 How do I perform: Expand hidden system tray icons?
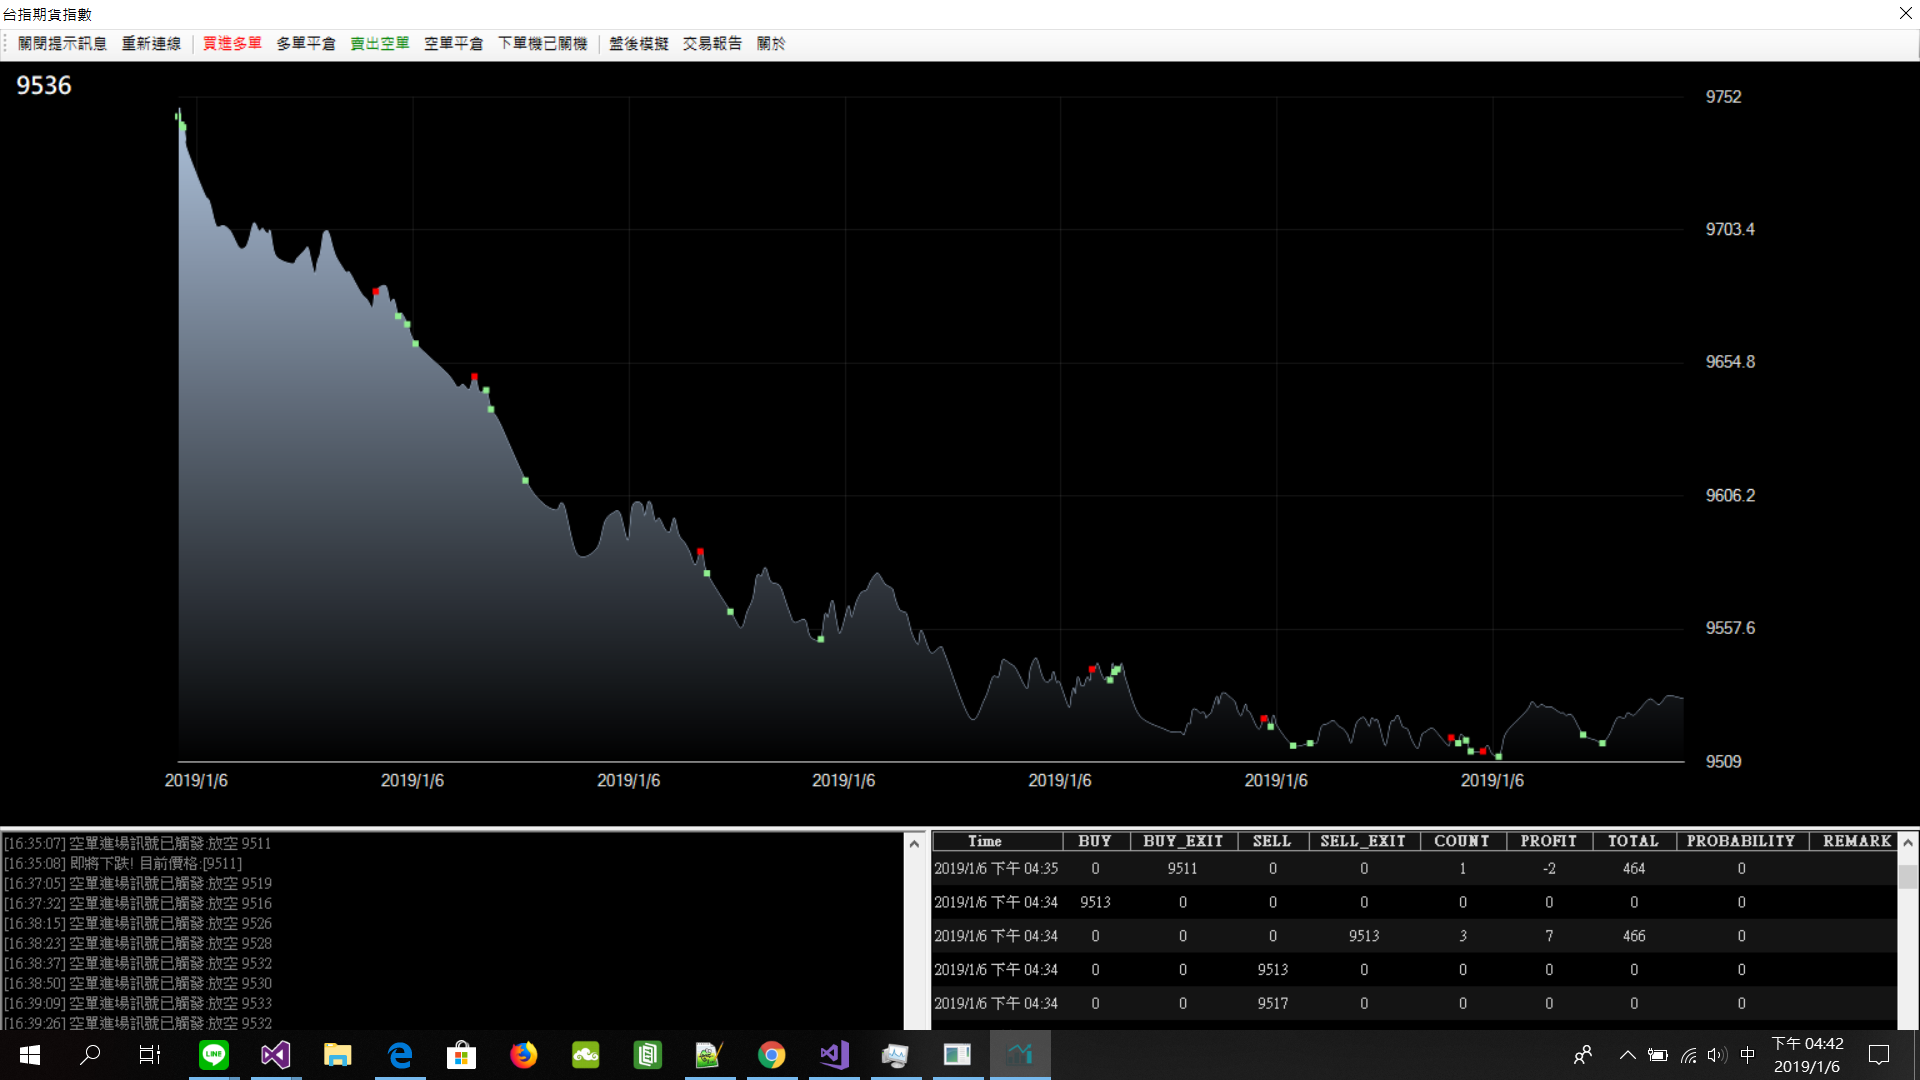tap(1628, 1055)
